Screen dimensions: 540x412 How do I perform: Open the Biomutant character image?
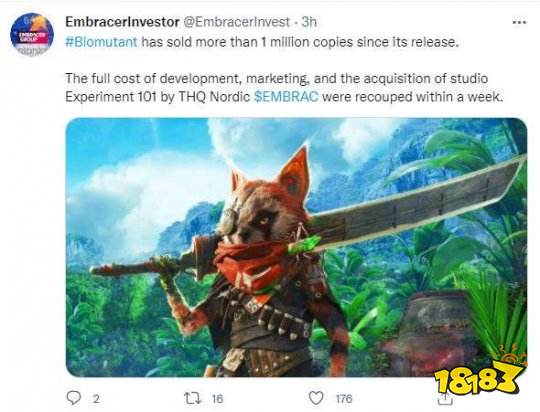coord(296,247)
